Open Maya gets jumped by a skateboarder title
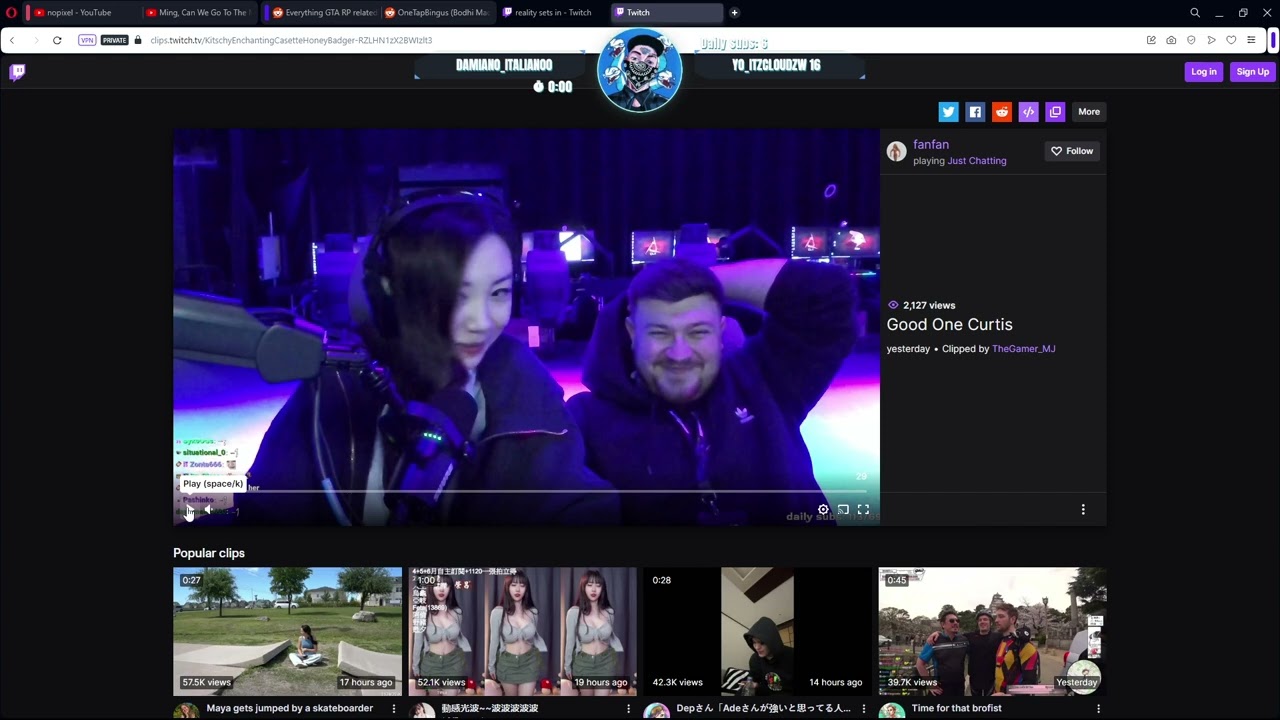This screenshot has width=1280, height=720. (289, 708)
